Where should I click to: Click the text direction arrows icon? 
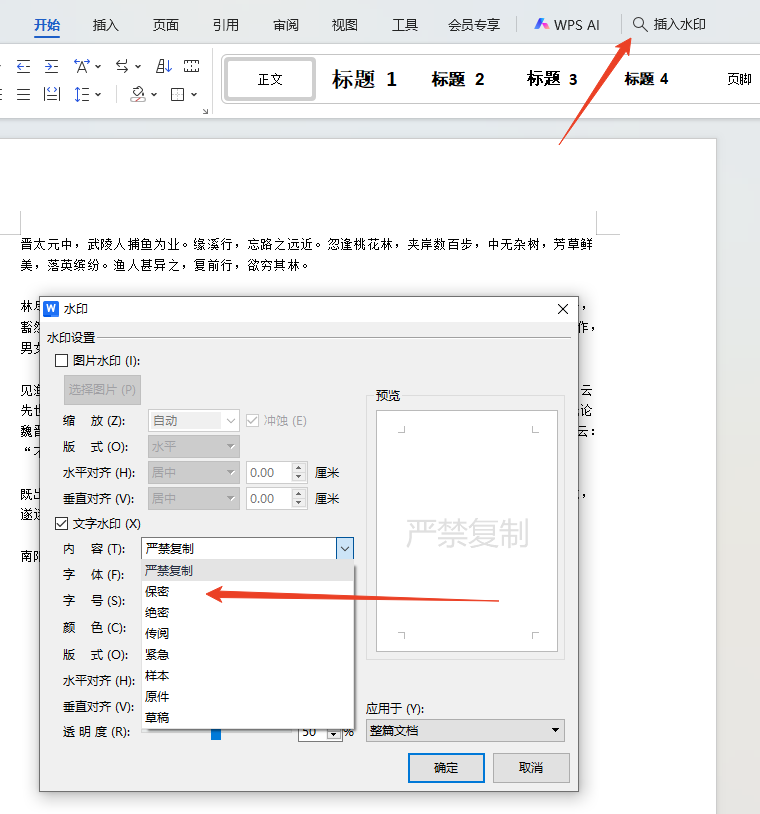[x=122, y=66]
